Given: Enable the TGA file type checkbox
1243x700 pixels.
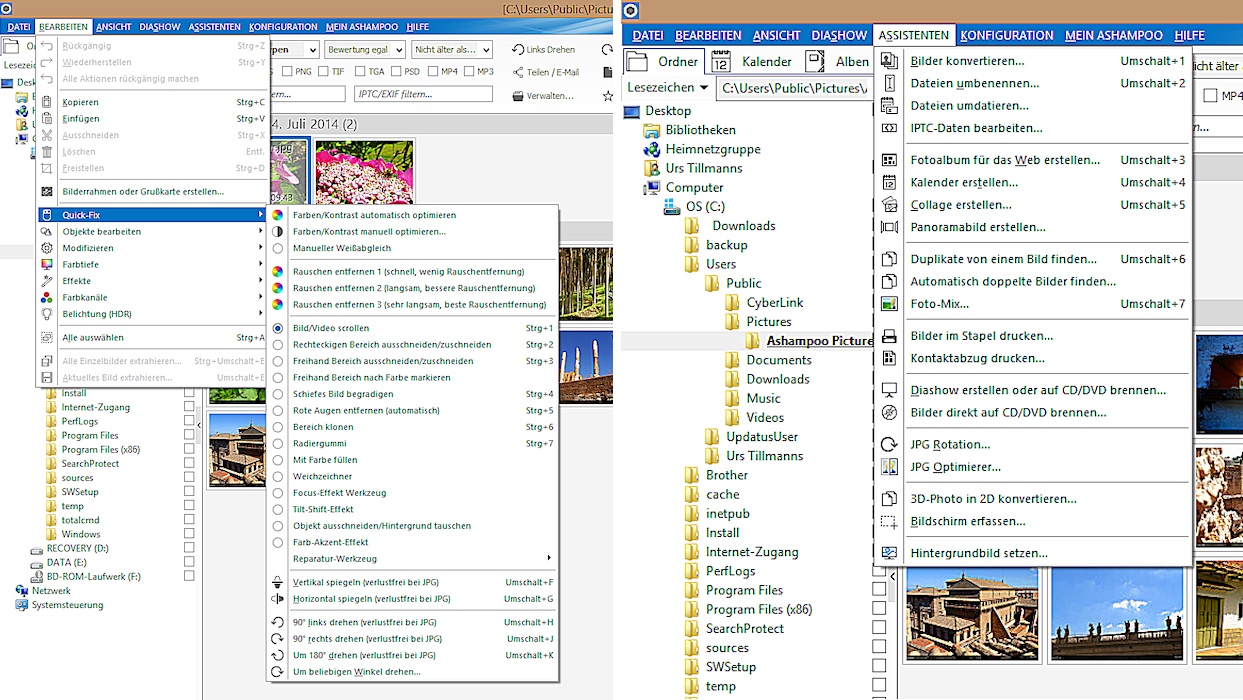Looking at the screenshot, I should coord(359,72).
